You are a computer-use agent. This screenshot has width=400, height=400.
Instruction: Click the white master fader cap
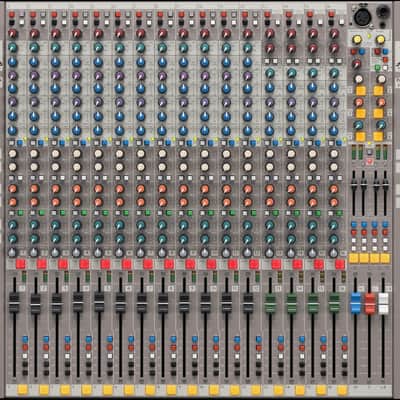(383, 304)
